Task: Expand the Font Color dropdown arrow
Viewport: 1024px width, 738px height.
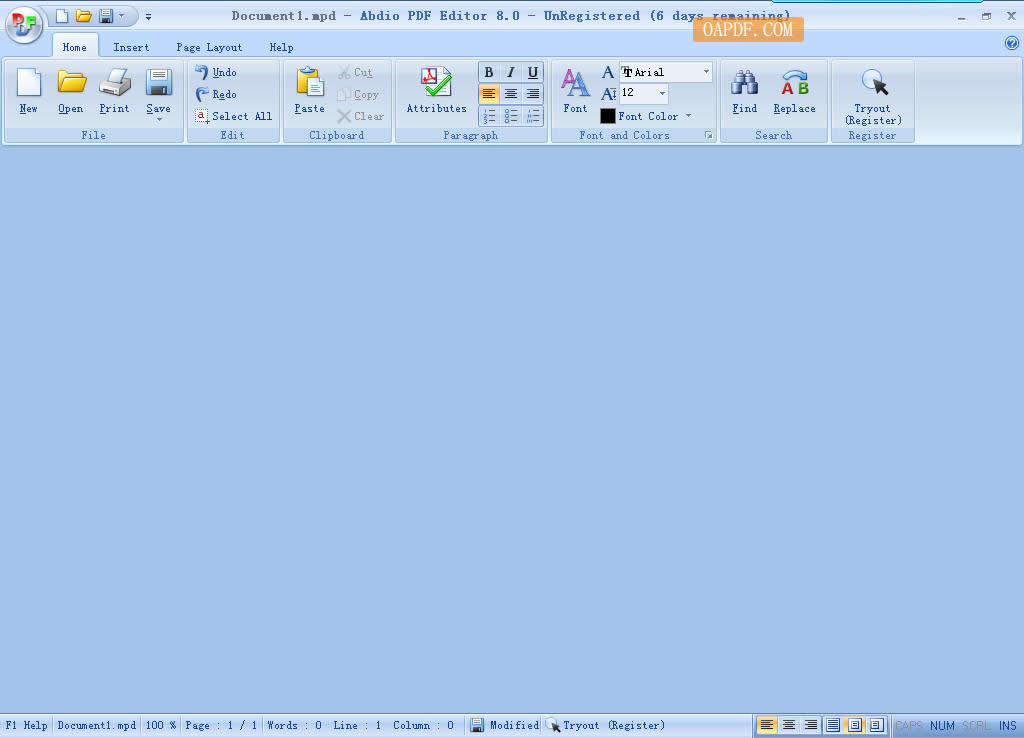Action: coord(688,116)
